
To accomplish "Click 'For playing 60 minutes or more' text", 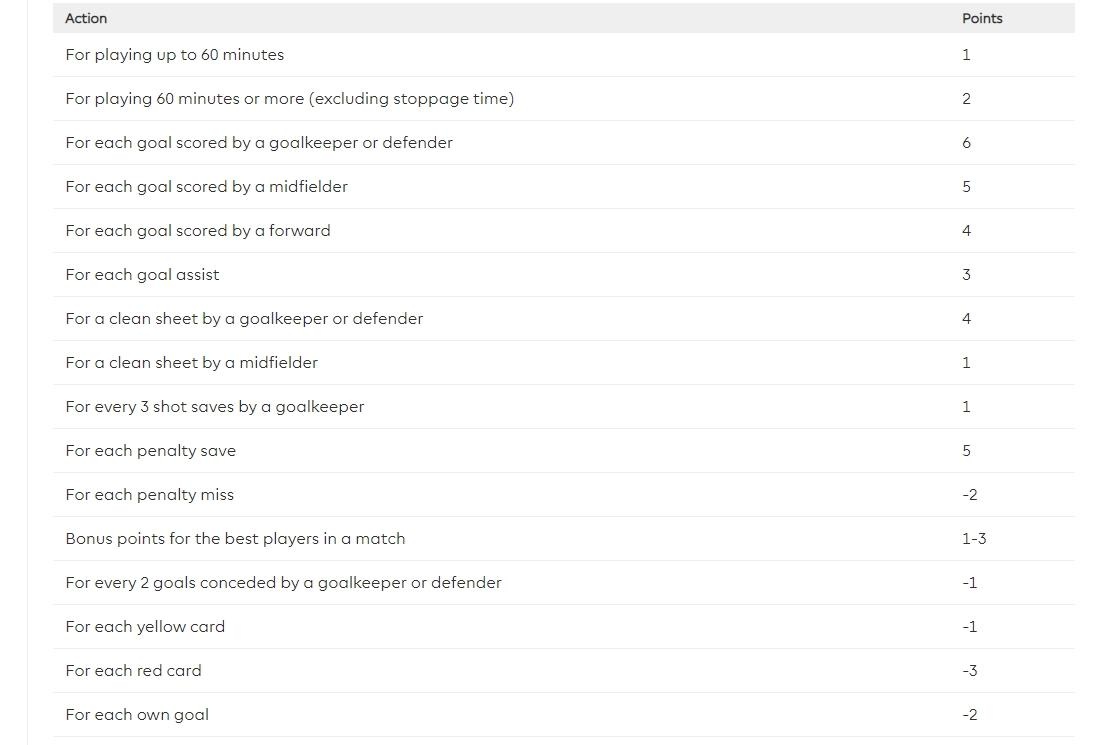I will click(289, 99).
